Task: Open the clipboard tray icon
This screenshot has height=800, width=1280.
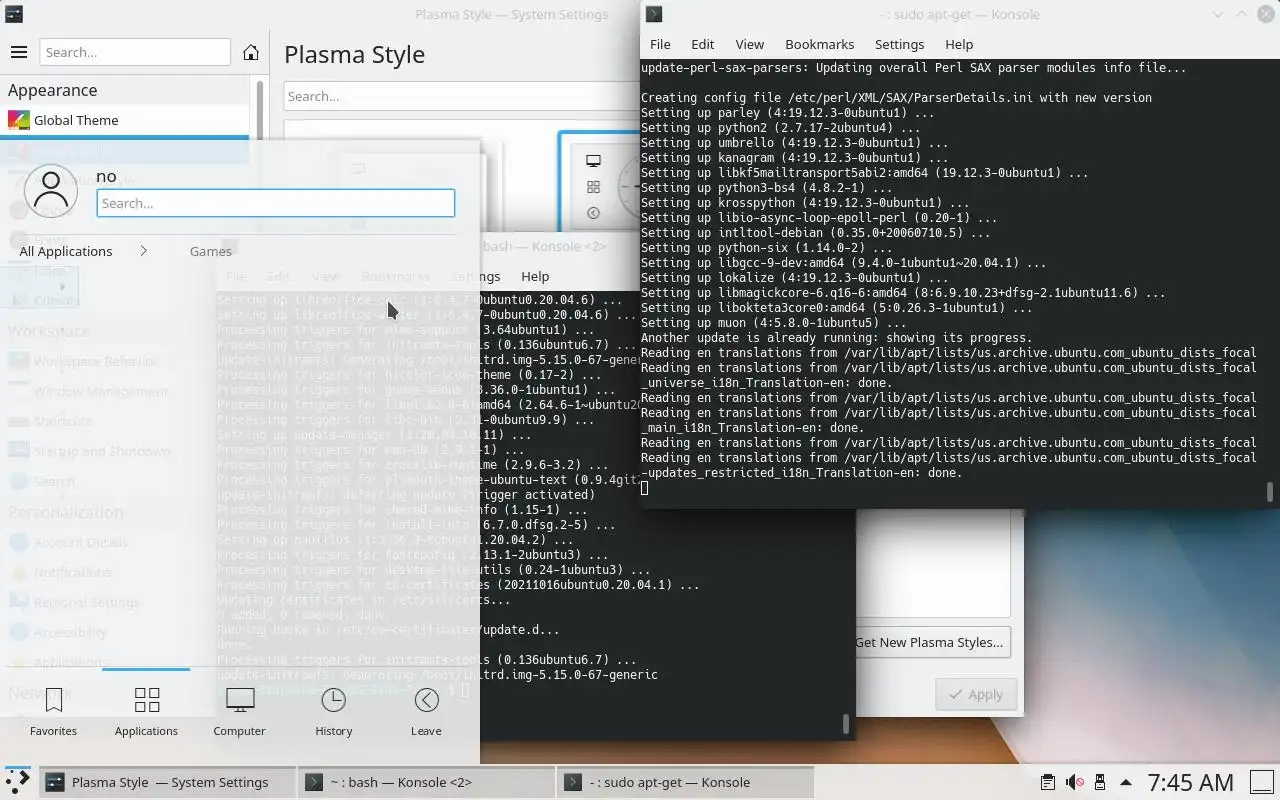Action: tap(1047, 782)
